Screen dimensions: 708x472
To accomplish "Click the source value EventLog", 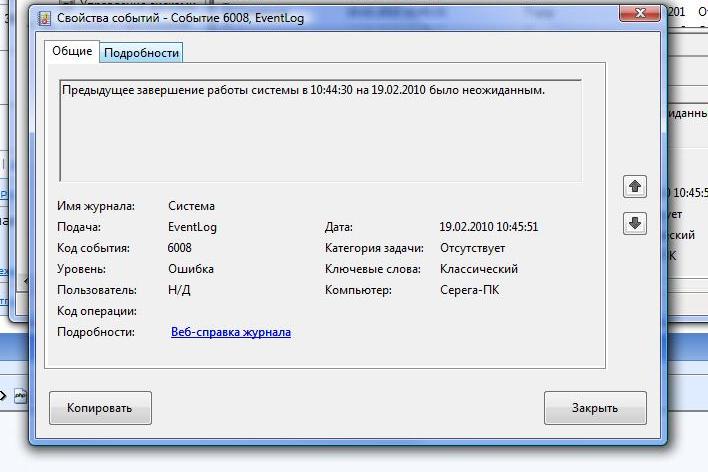I will (192, 227).
